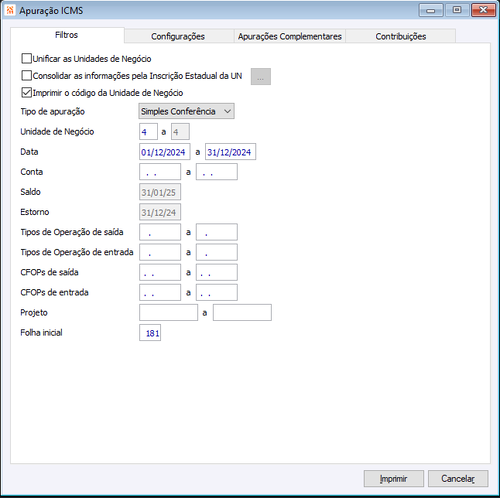
Task: Click the ellipsis button beside Inscrição Estadual da UN
Action: (261, 77)
